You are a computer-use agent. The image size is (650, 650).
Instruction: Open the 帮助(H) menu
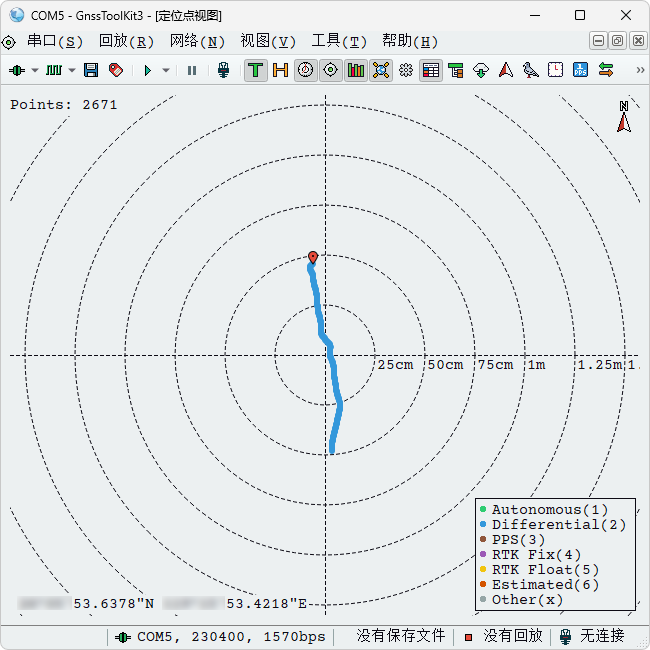coord(410,41)
